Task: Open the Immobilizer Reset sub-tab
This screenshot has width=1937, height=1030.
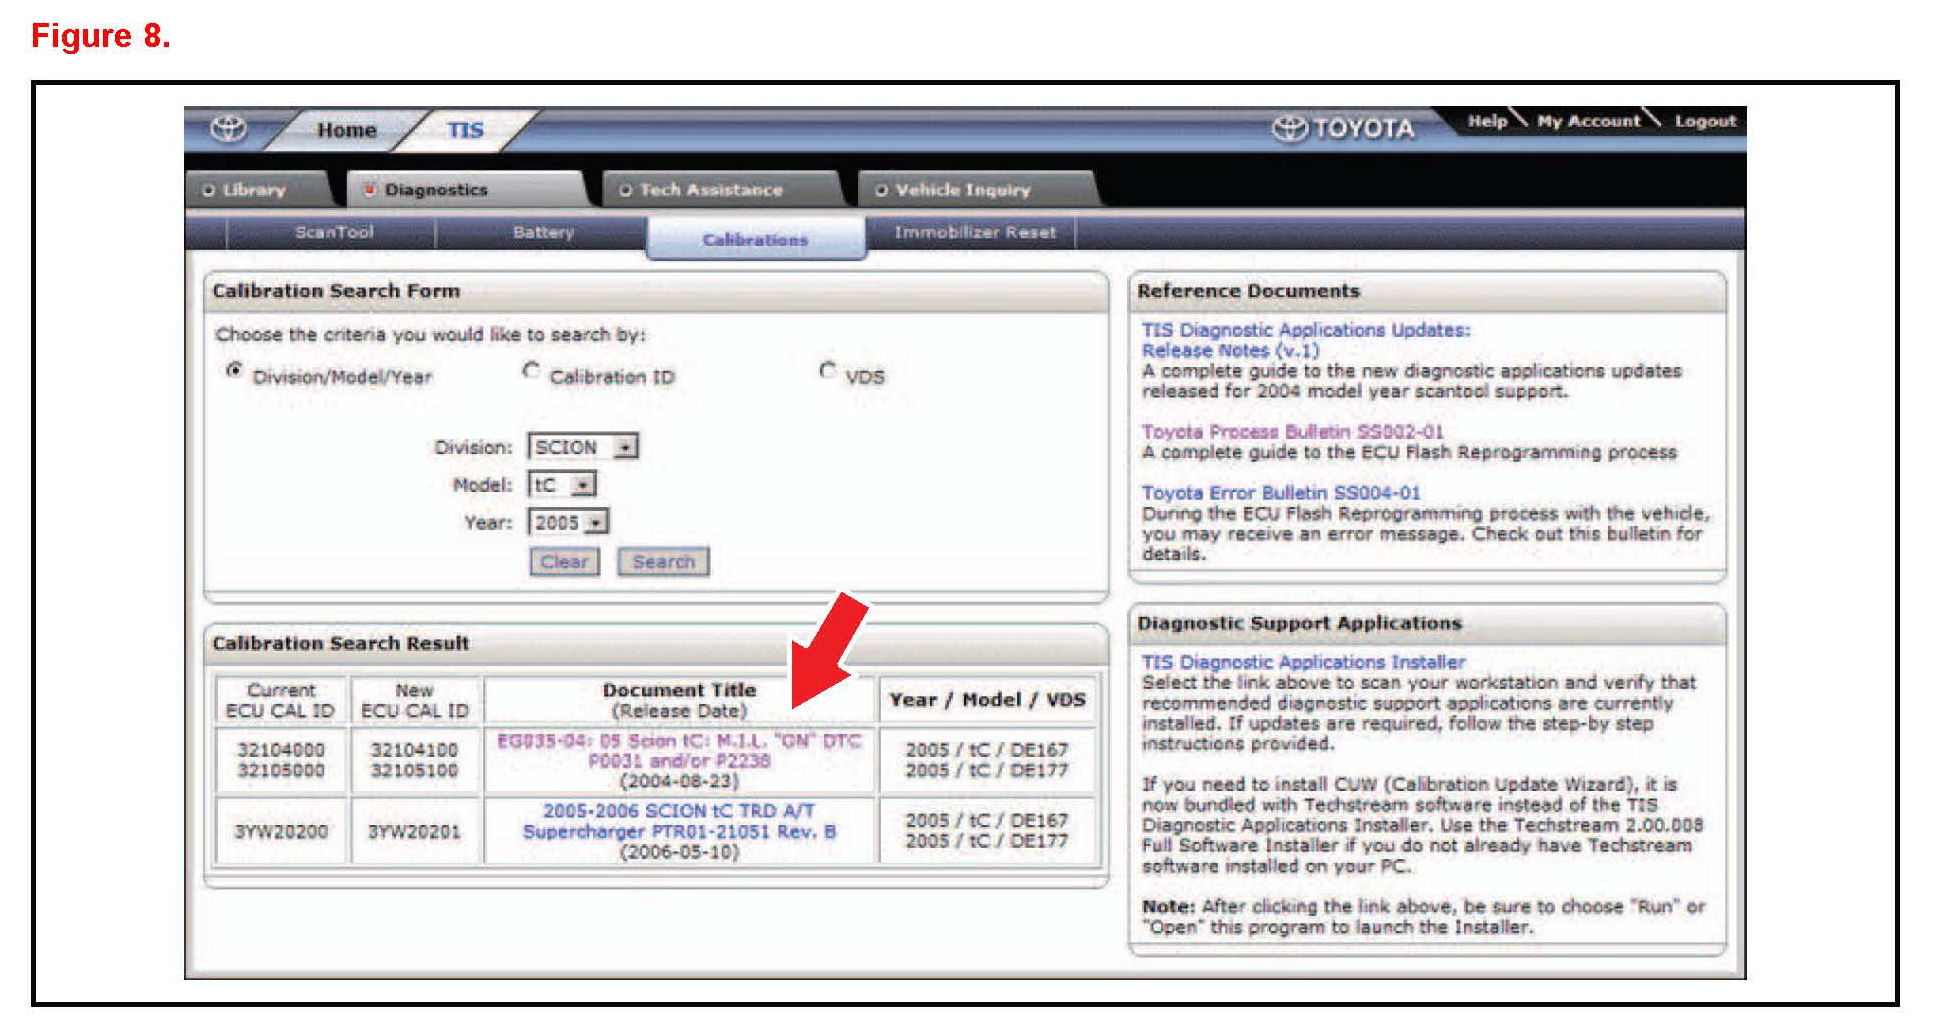Action: pyautogui.click(x=974, y=232)
